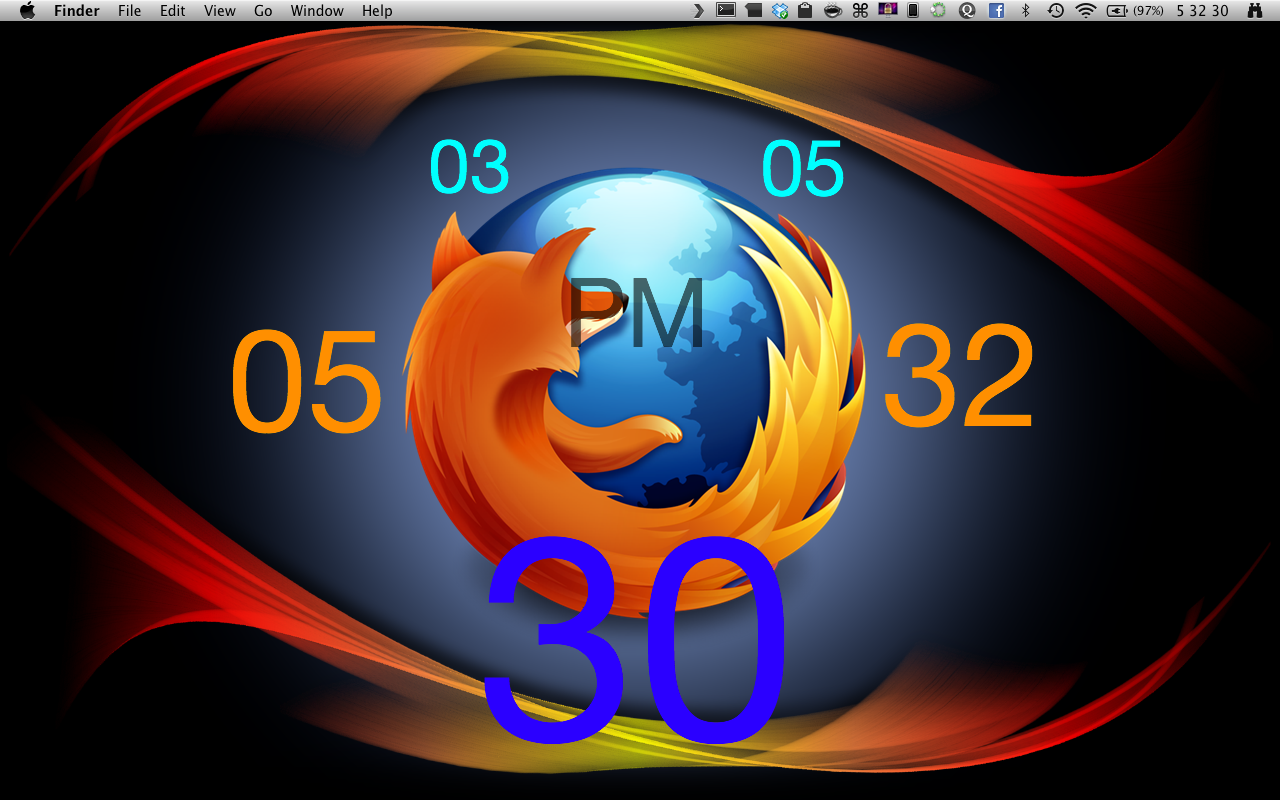Open the Edit menu
The width and height of the screenshot is (1280, 800).
(x=173, y=11)
